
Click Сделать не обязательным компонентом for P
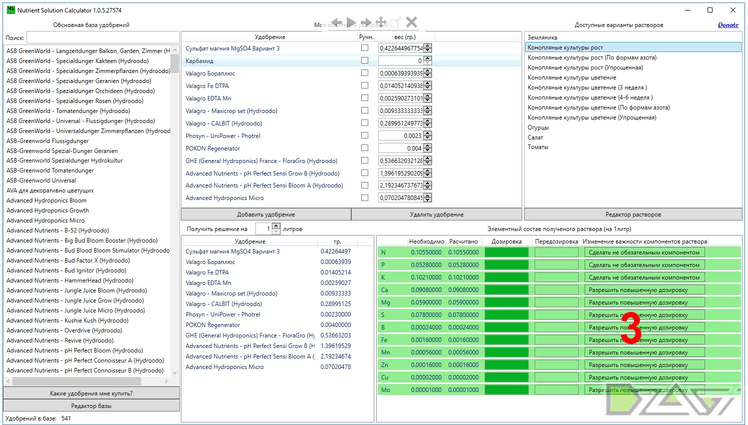(x=644, y=265)
